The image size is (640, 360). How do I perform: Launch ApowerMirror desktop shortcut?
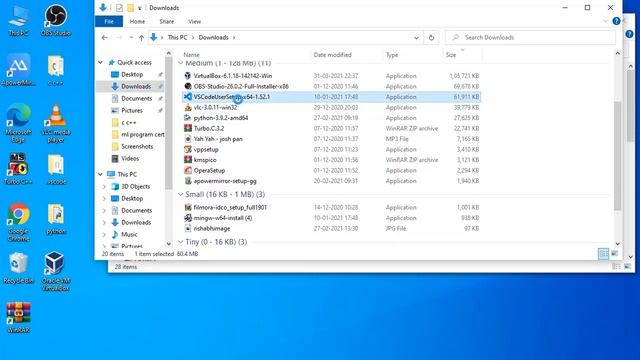[x=18, y=69]
